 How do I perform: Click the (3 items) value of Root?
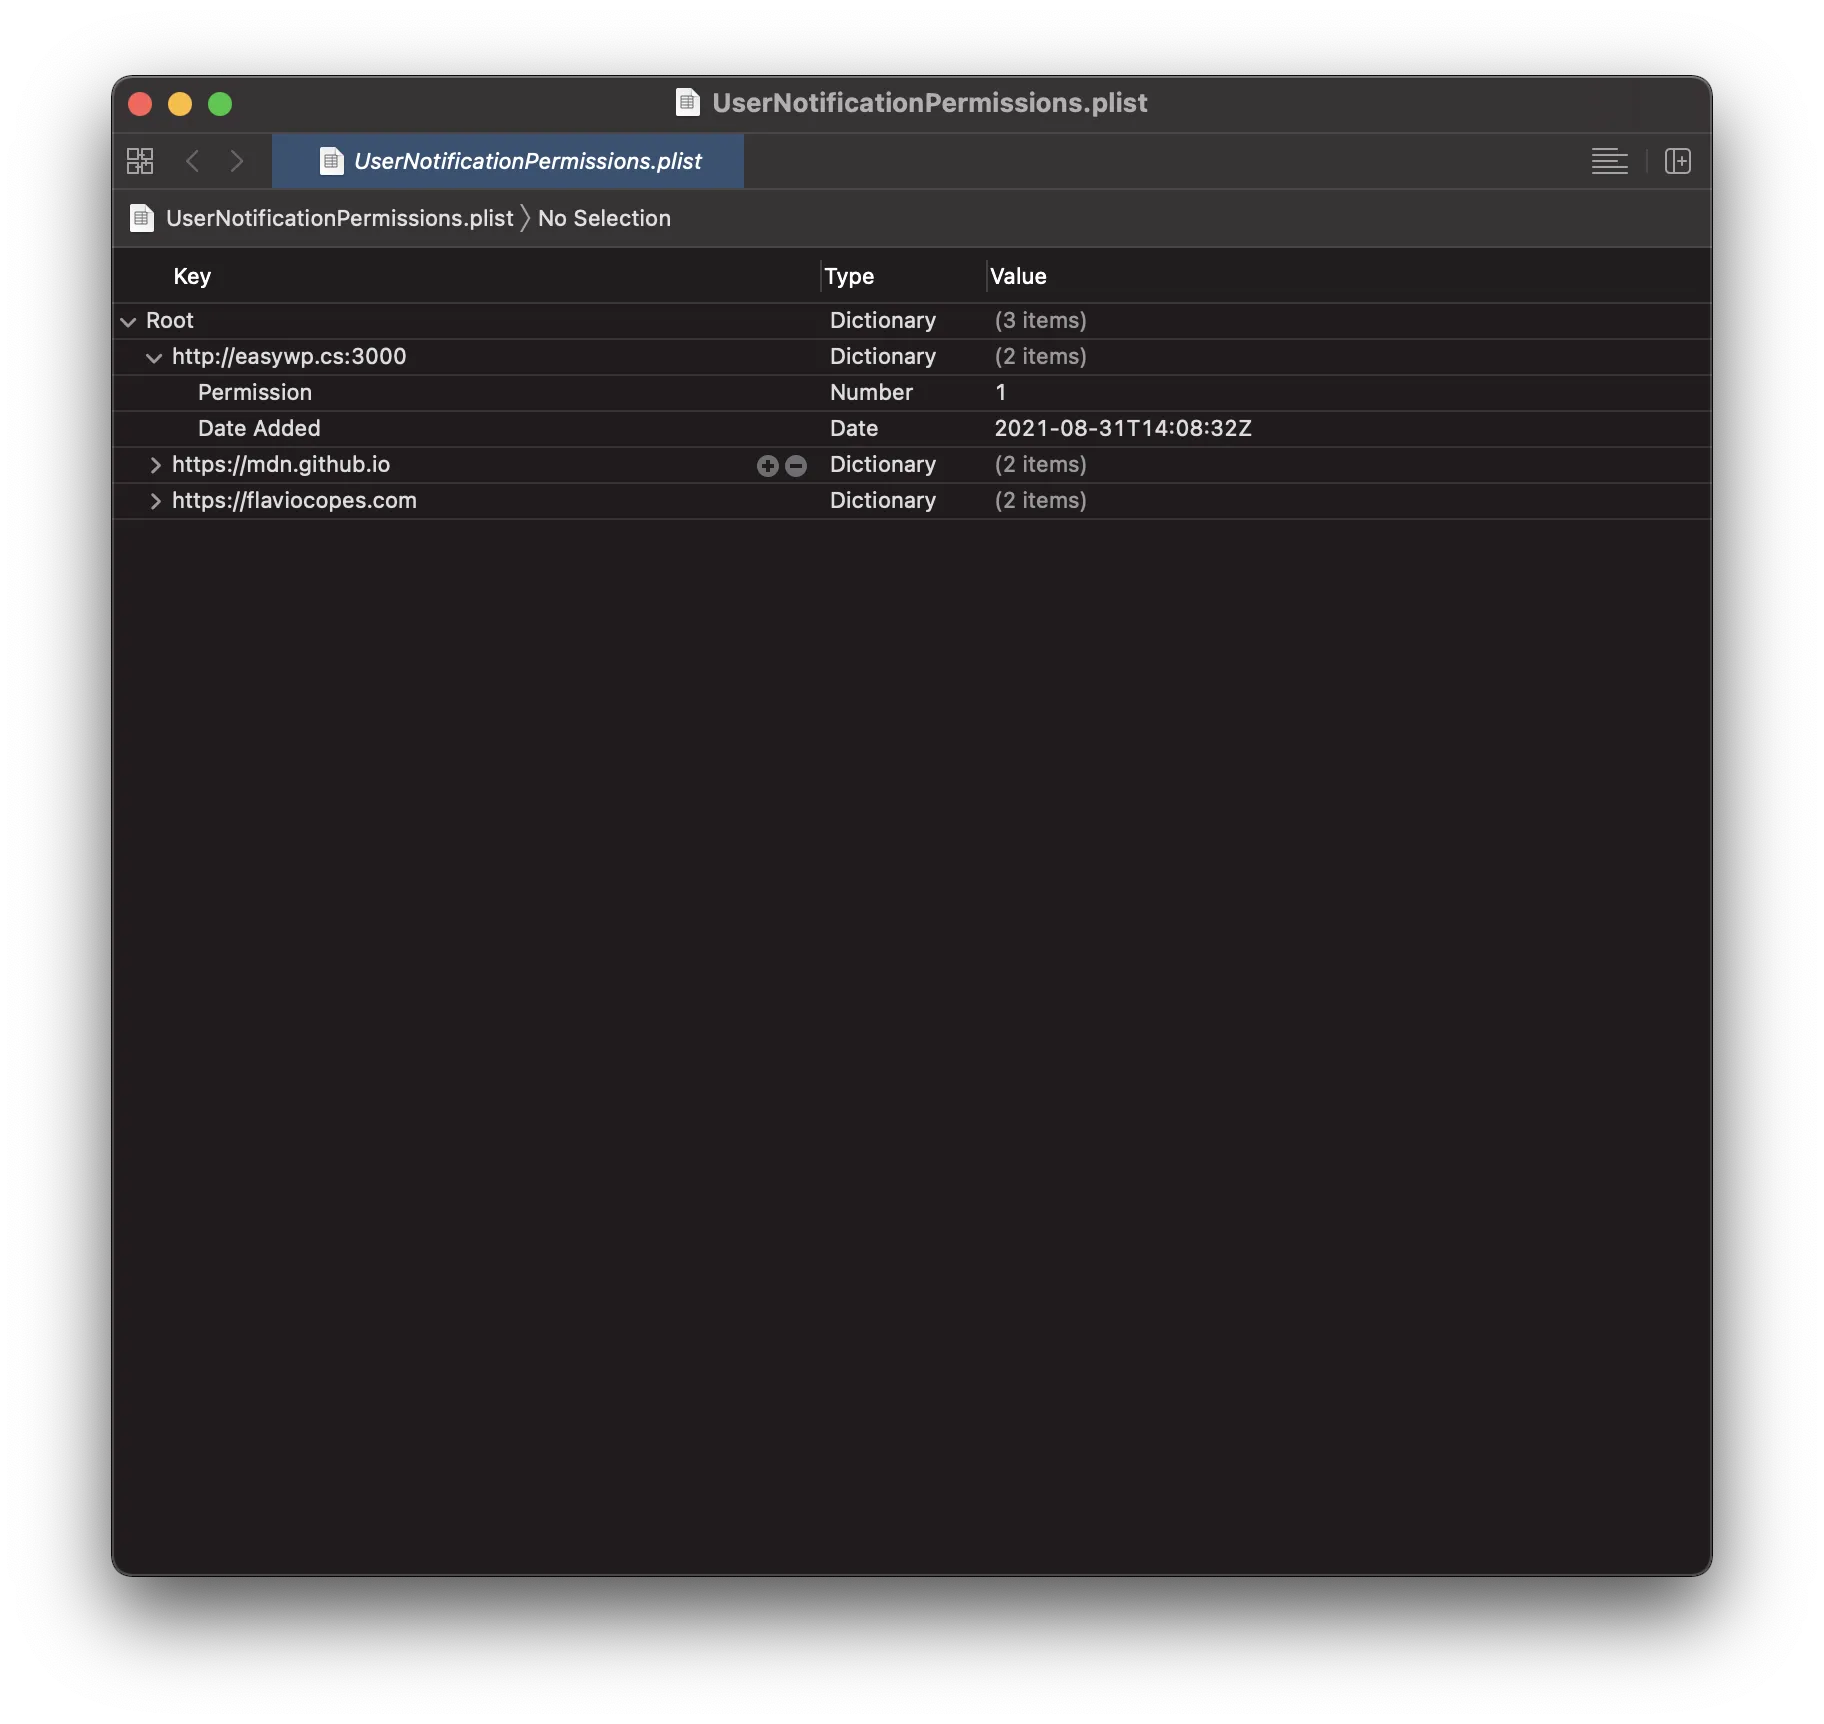pyautogui.click(x=1040, y=320)
